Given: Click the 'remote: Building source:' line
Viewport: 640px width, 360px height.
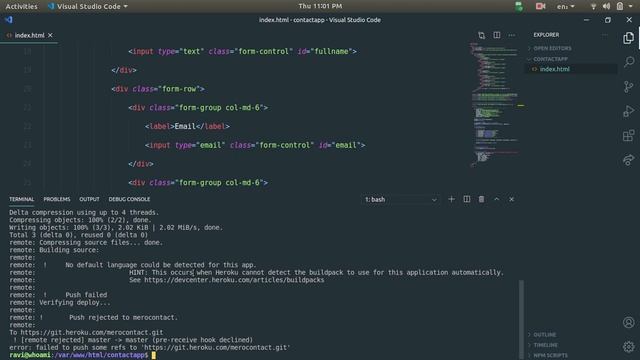Looking at the screenshot, I should pyautogui.click(x=54, y=250).
